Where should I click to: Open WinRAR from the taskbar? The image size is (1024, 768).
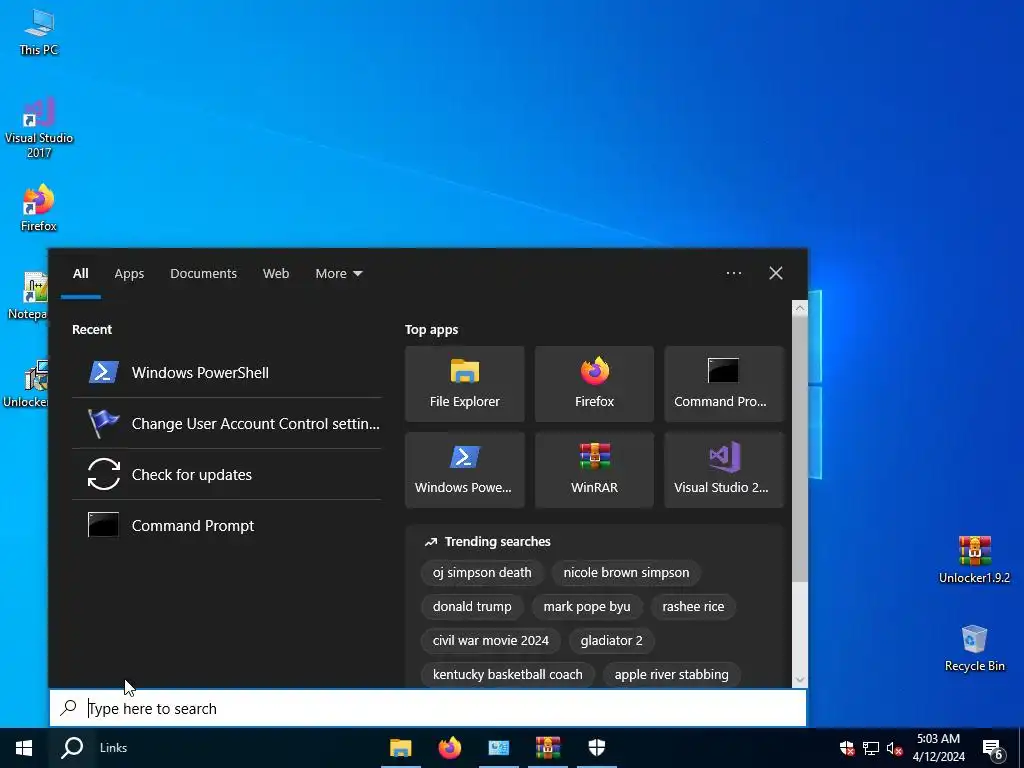(x=548, y=748)
